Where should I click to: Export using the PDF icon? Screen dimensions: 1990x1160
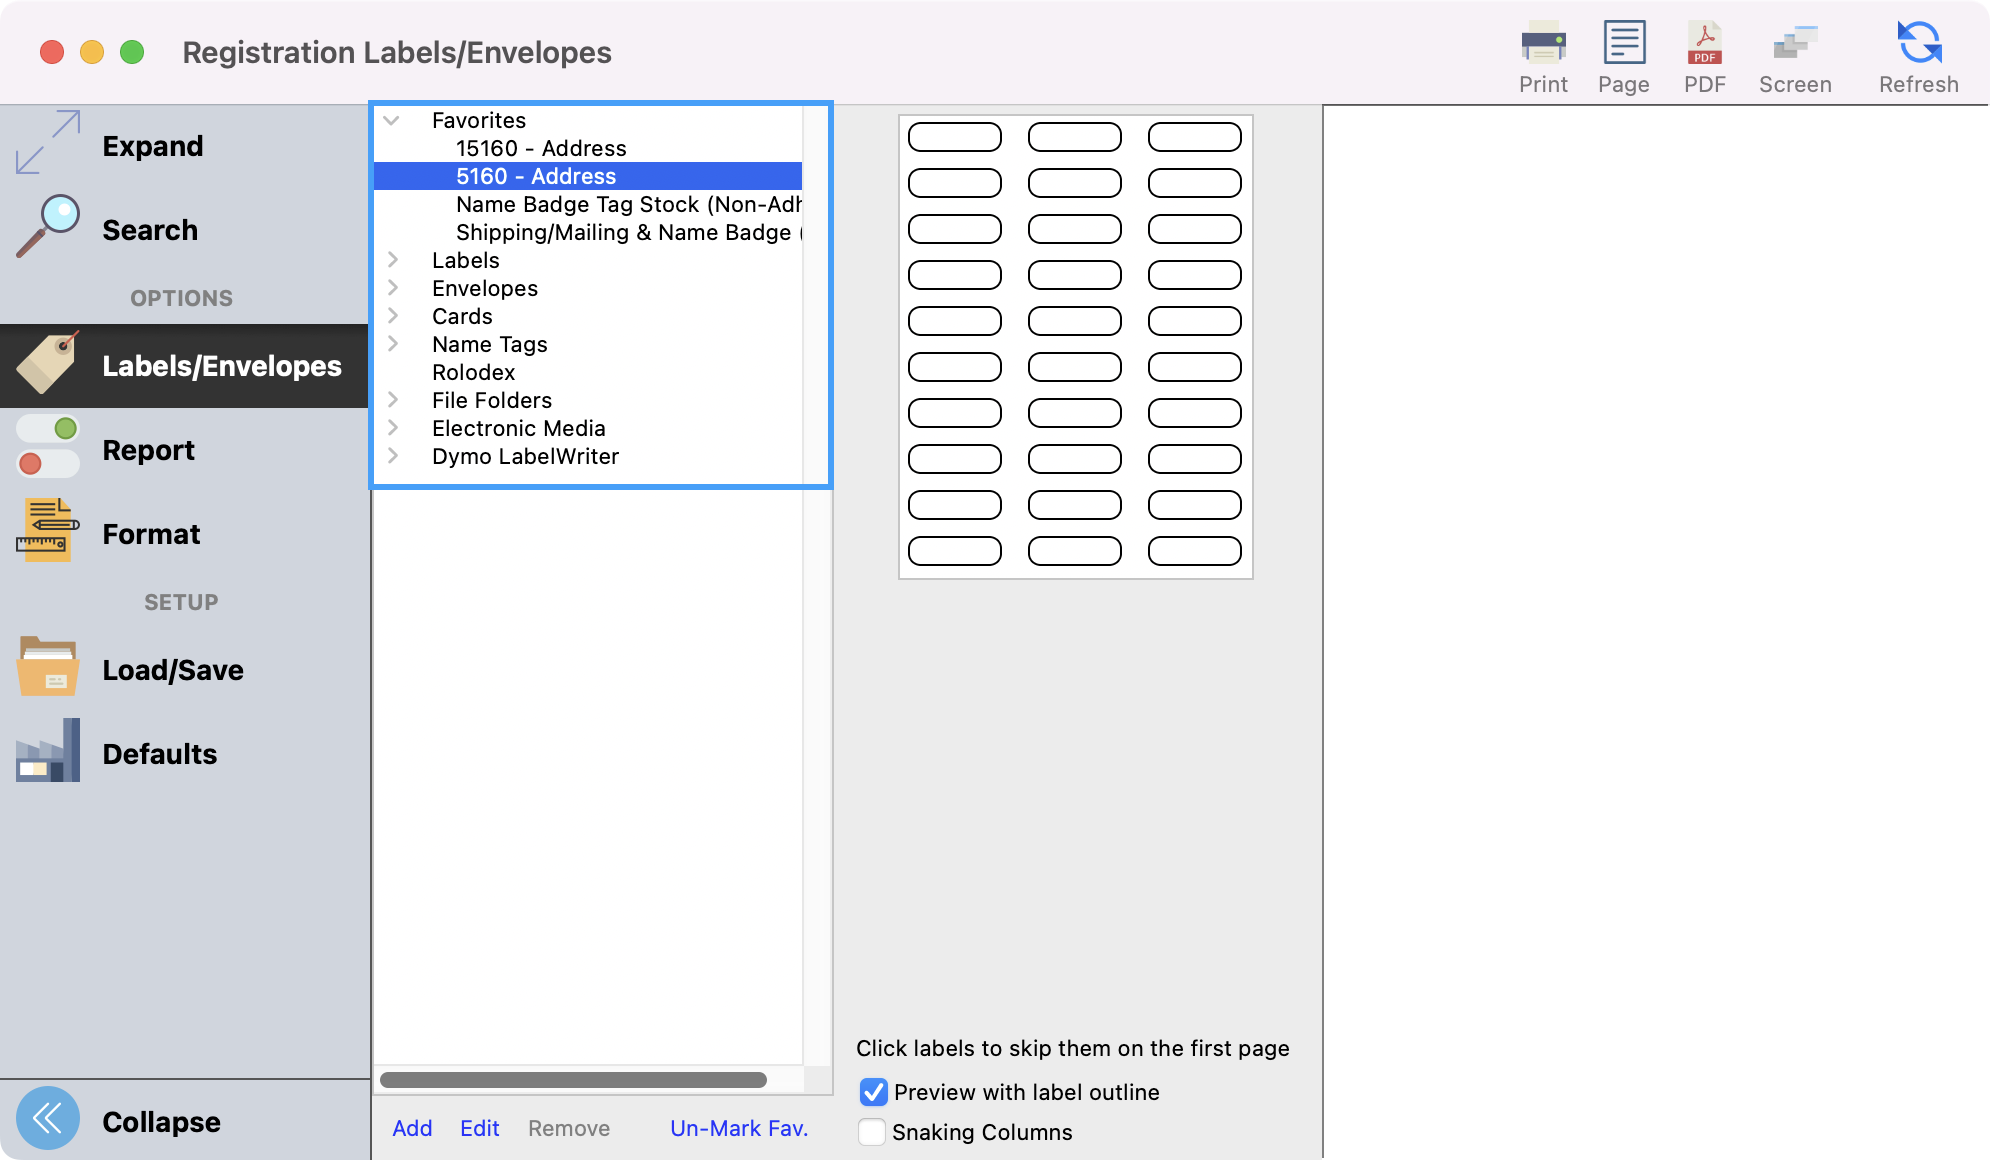[x=1704, y=44]
